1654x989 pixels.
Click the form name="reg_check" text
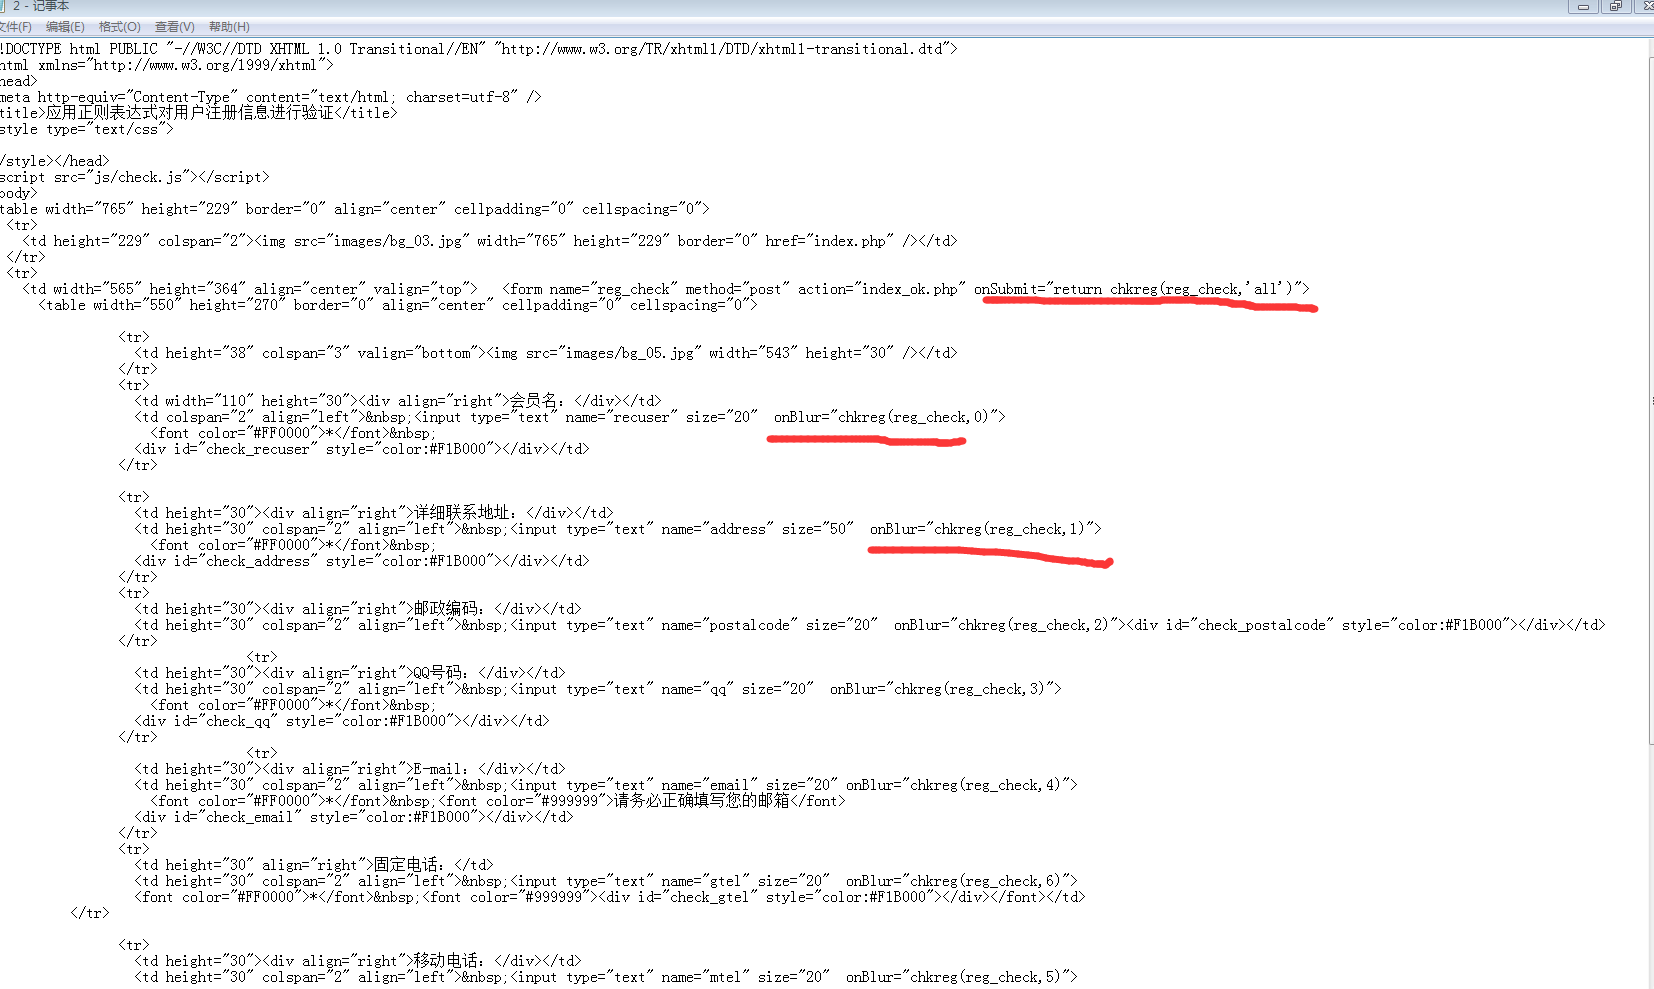coord(590,289)
